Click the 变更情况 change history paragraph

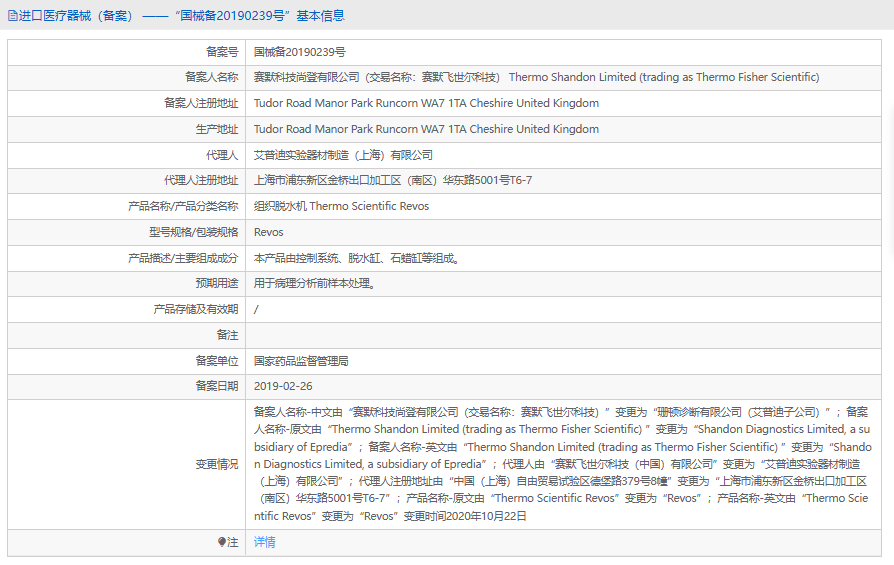[563, 464]
